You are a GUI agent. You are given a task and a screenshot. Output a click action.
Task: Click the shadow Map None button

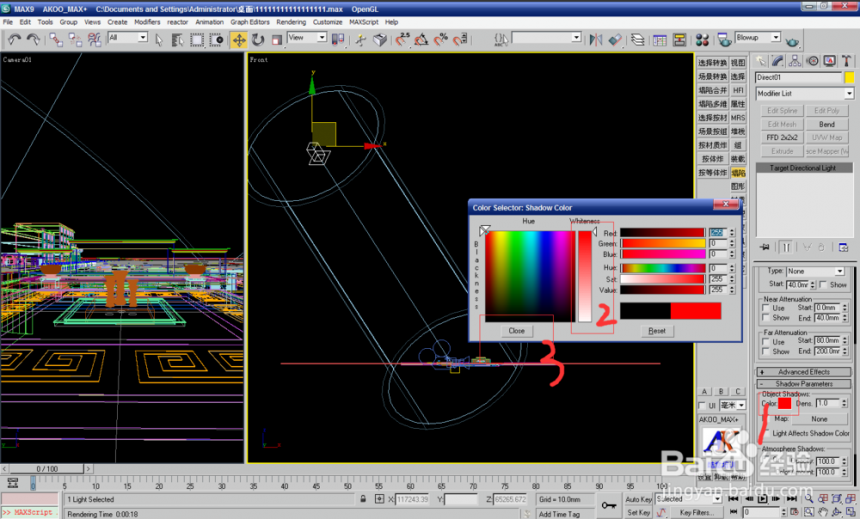click(x=819, y=419)
